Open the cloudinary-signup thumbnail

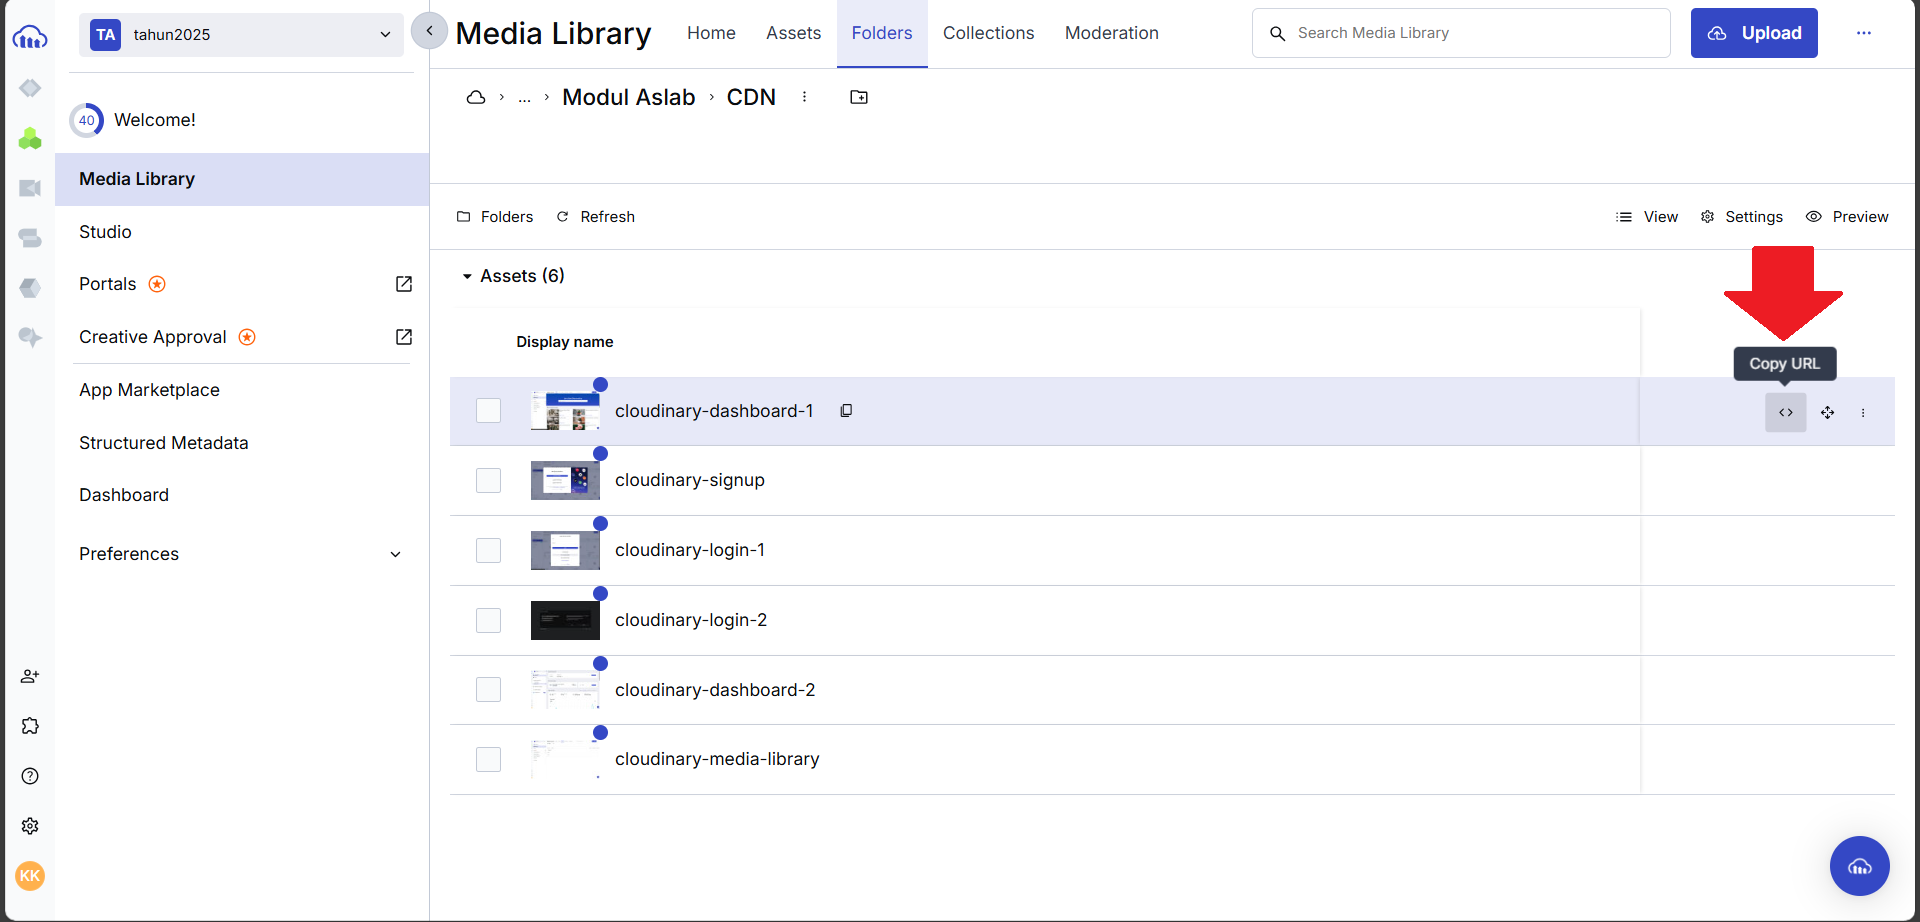(x=565, y=480)
